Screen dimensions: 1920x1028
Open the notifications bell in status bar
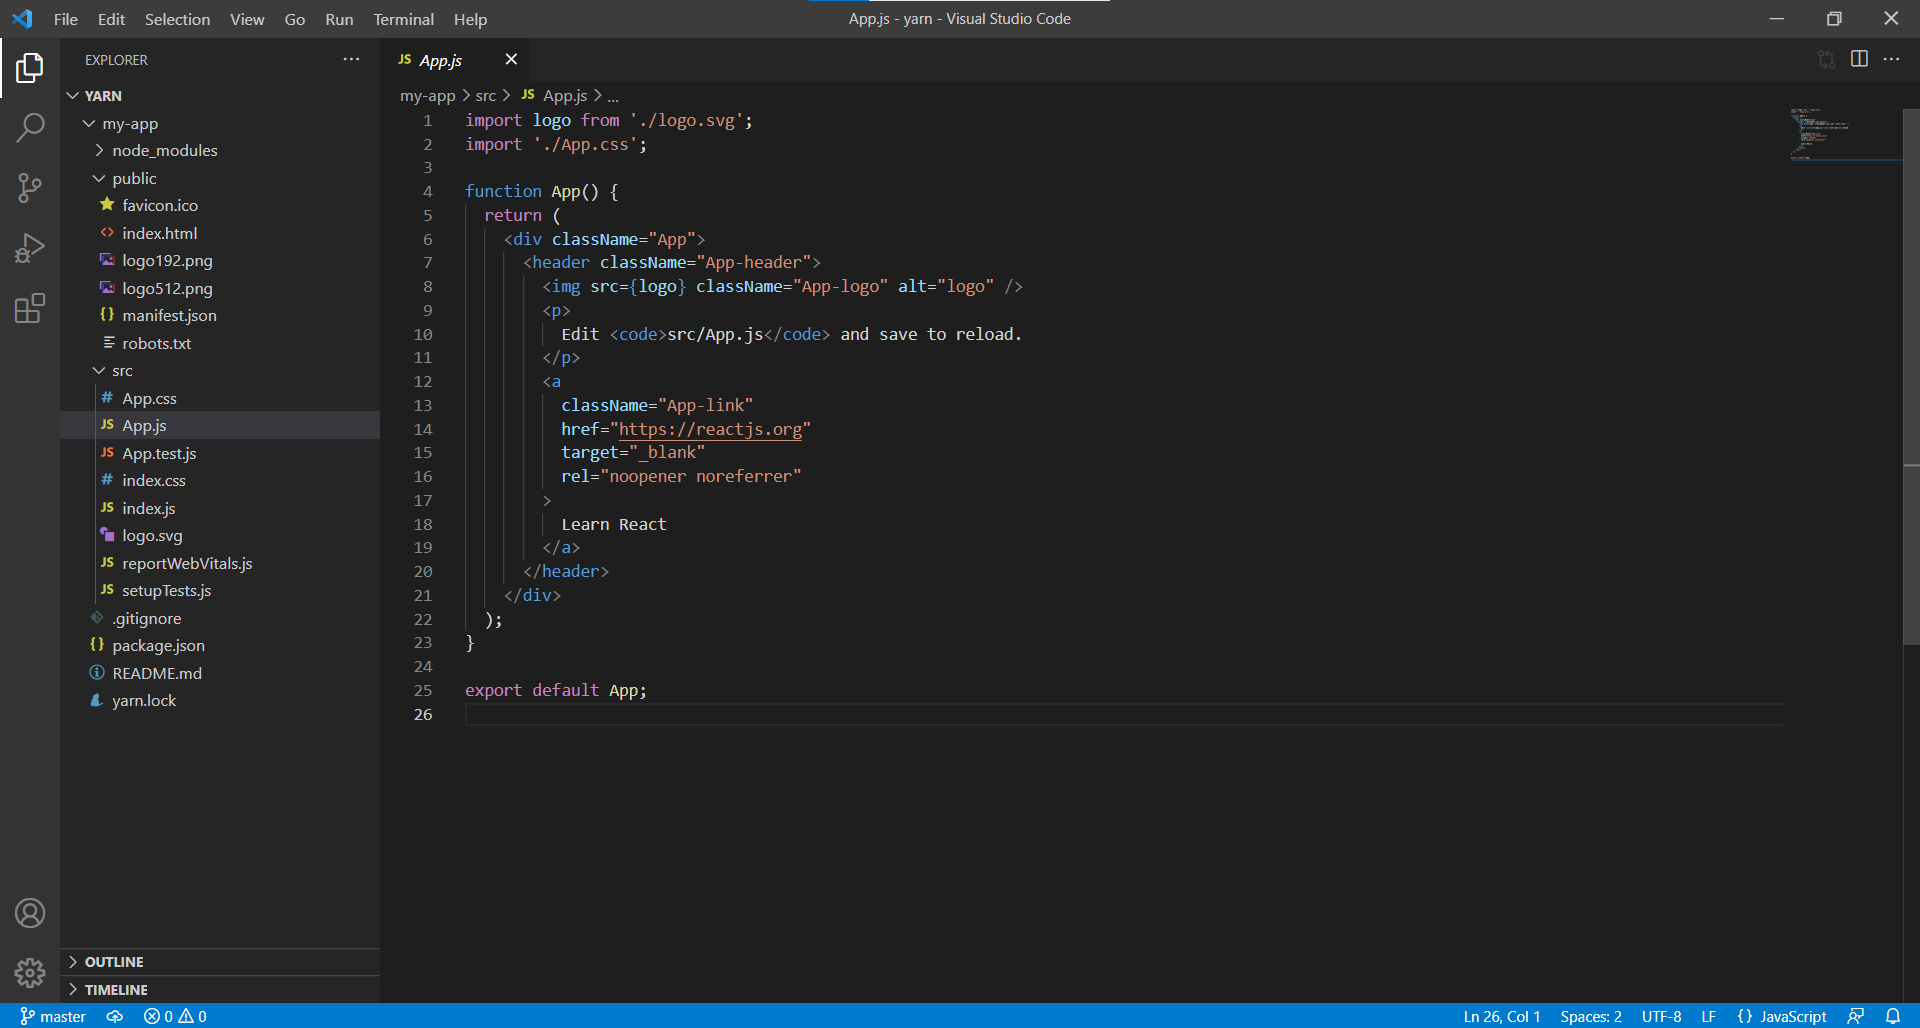[x=1893, y=1016]
